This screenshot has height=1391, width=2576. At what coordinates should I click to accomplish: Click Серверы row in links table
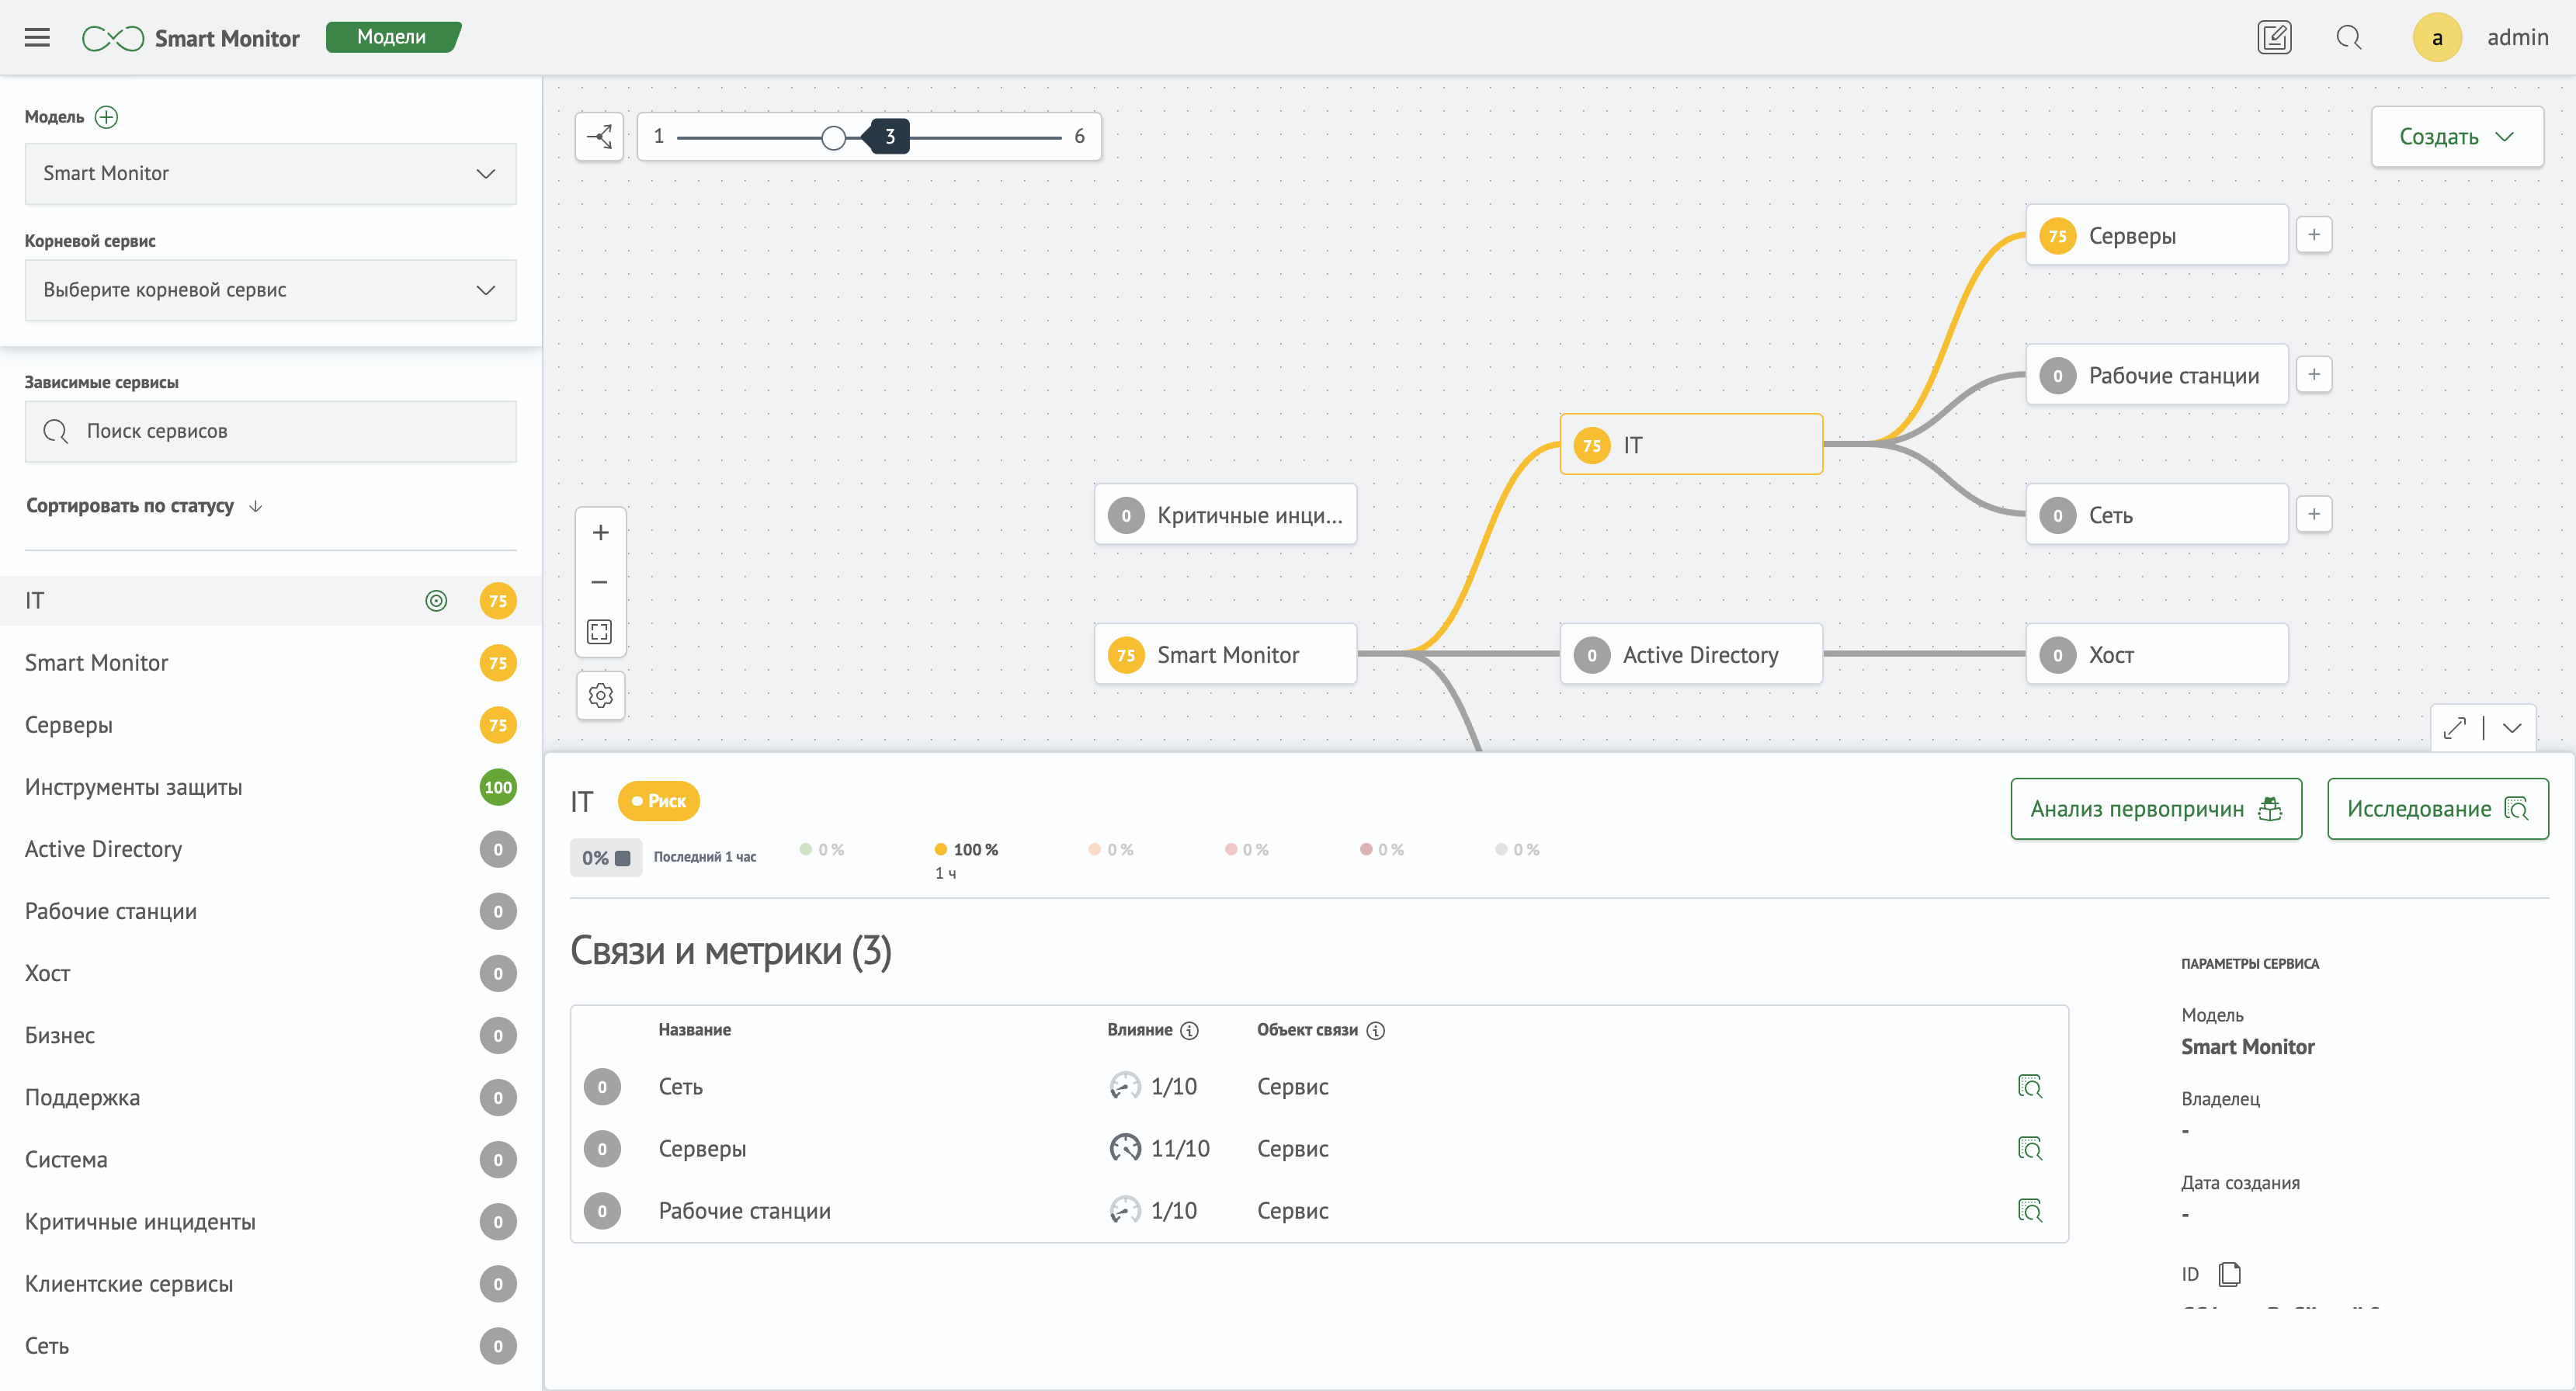pyautogui.click(x=1319, y=1148)
